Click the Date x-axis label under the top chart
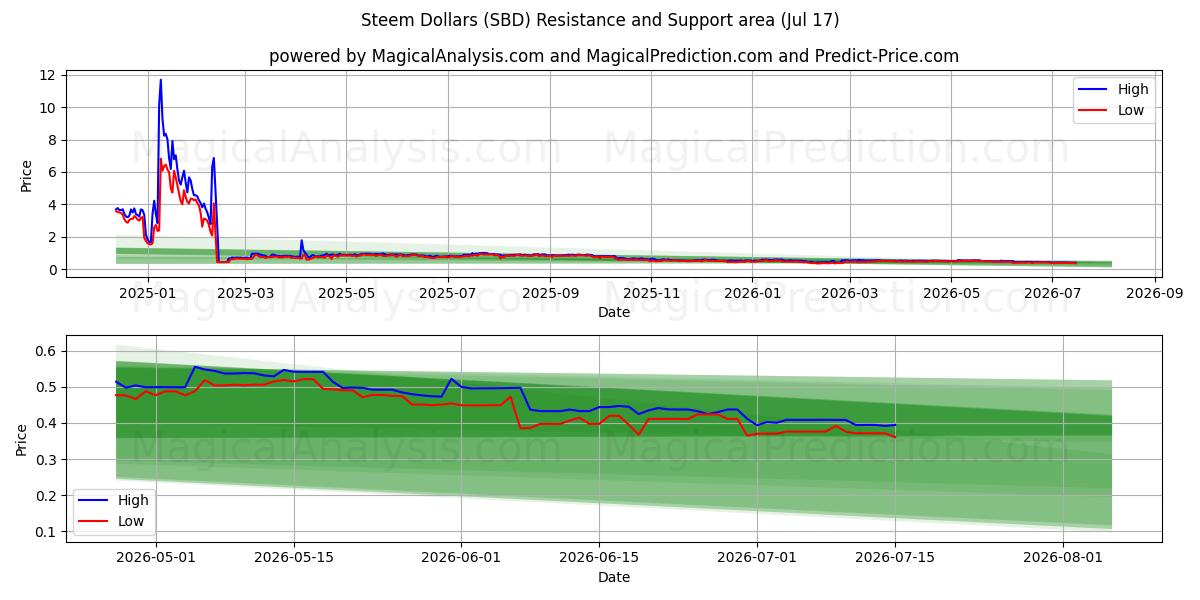This screenshot has height=600, width=1200. (x=614, y=312)
